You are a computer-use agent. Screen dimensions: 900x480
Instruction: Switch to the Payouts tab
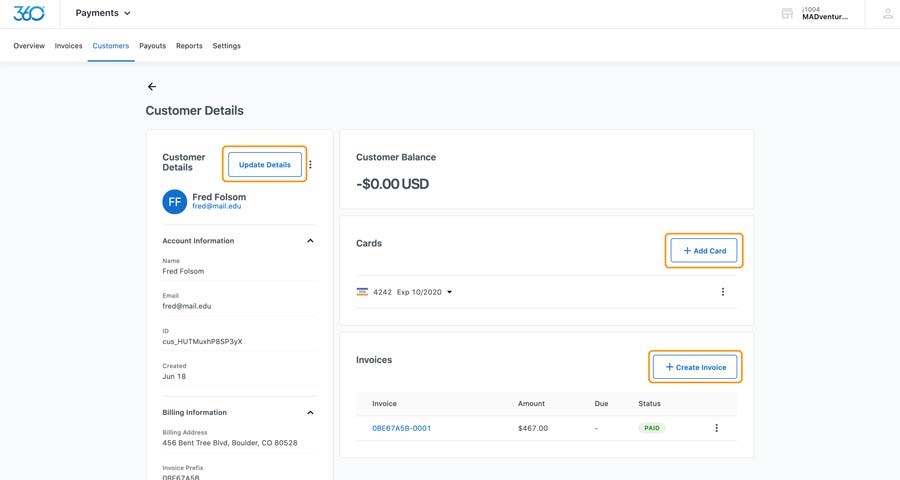pos(153,46)
